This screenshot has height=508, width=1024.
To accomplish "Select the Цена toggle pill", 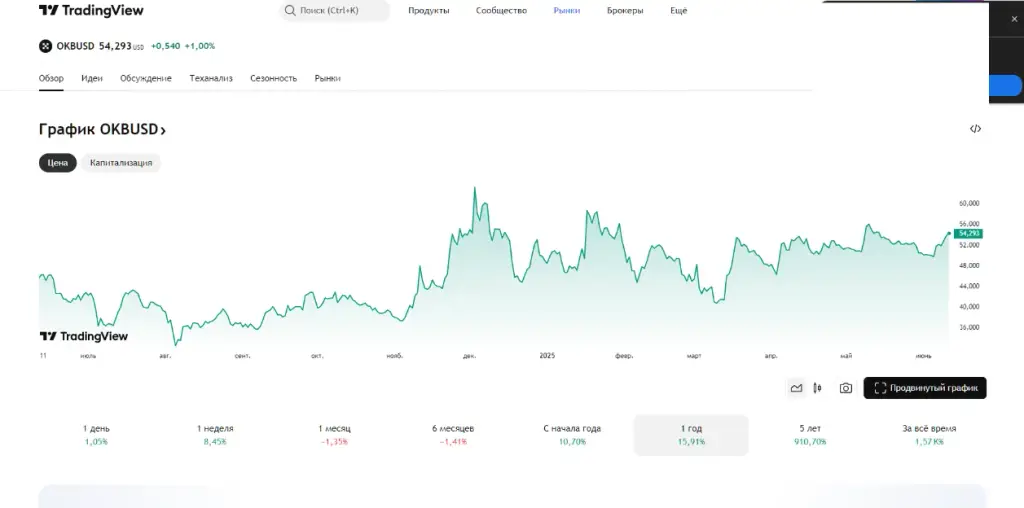I will 57,163.
